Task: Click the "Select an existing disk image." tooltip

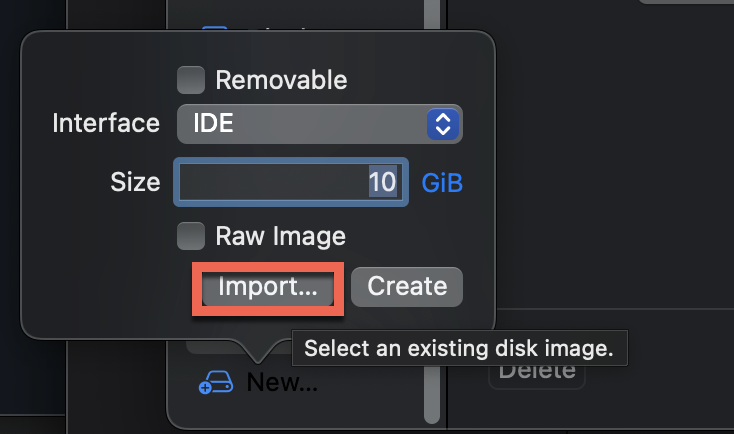Action: pyautogui.click(x=458, y=349)
